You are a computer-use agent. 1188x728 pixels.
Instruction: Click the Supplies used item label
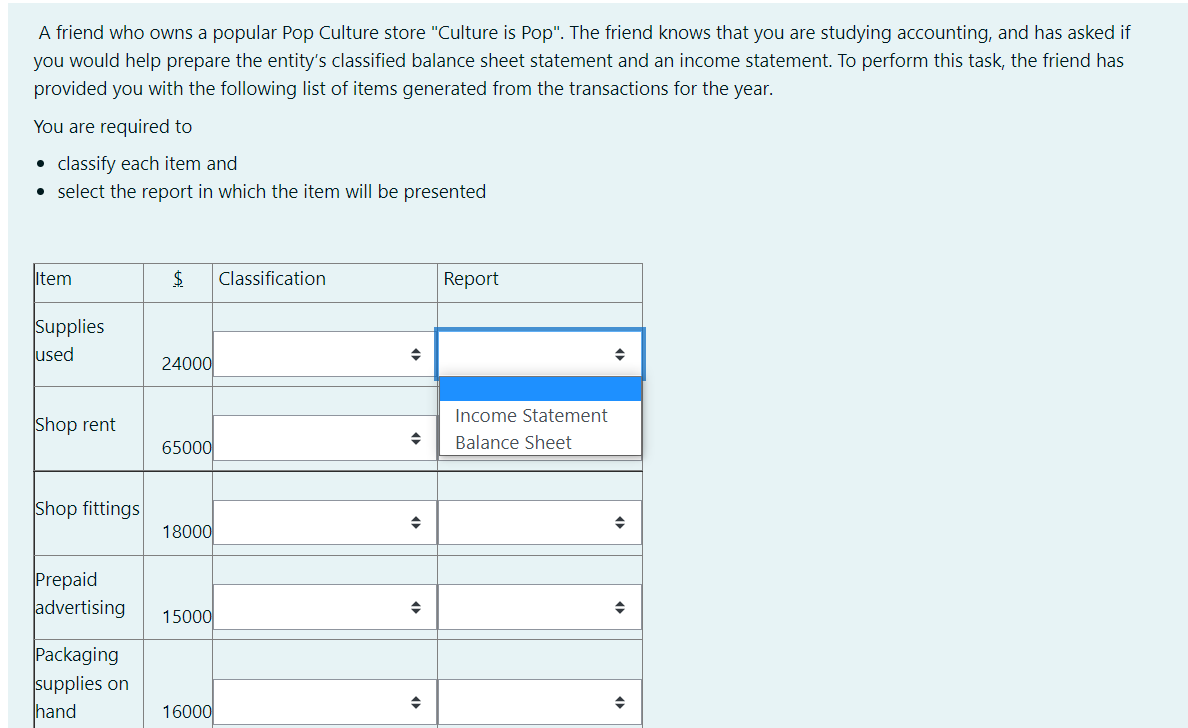(x=69, y=340)
